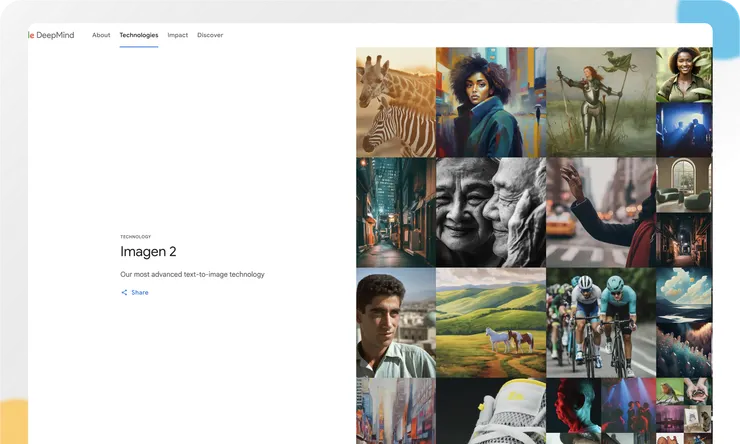Image resolution: width=740 pixels, height=444 pixels.
Task: Open the green sofa interior image
Action: click(x=684, y=185)
